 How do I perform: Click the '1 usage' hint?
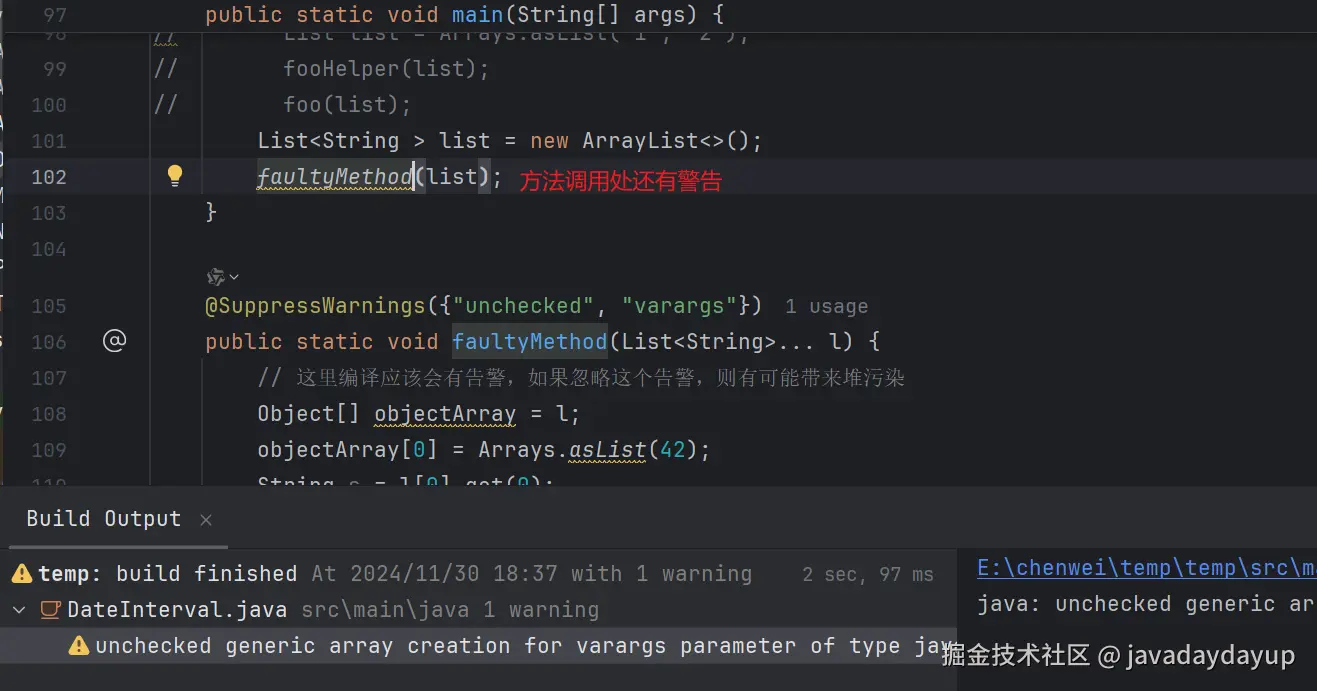(826, 307)
